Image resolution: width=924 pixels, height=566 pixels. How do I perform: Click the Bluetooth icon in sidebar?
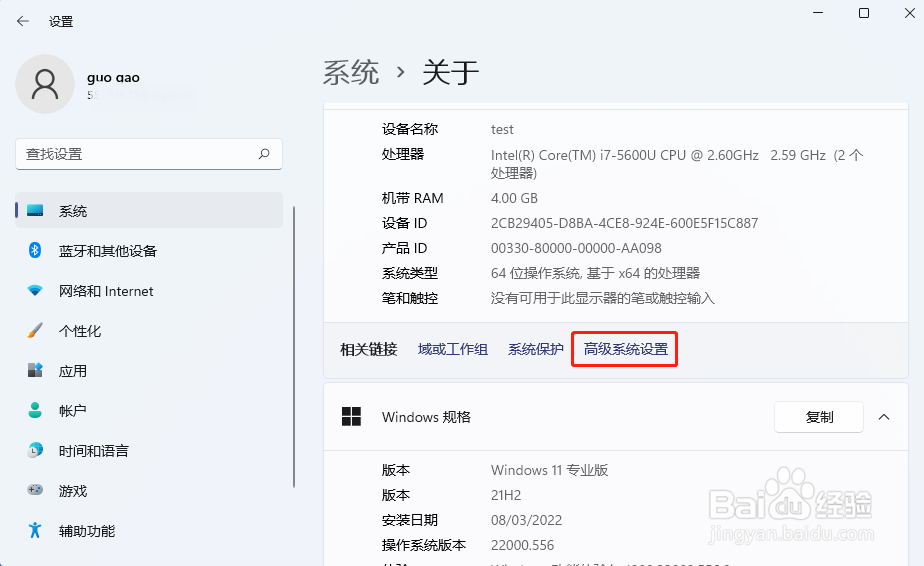click(35, 251)
